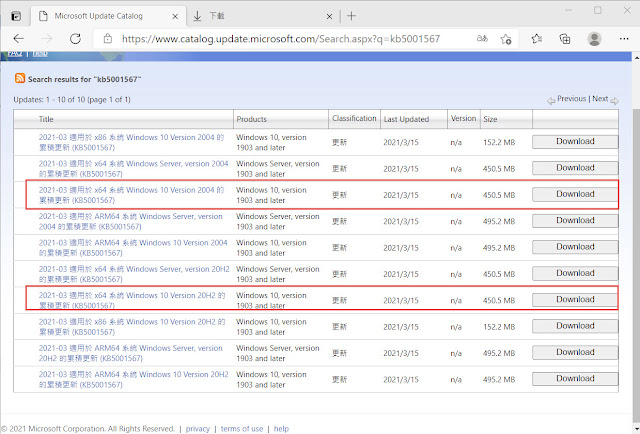640x434 pixels.
Task: Open x86 Windows 10 Version 20H2 title link
Action: coord(132,327)
